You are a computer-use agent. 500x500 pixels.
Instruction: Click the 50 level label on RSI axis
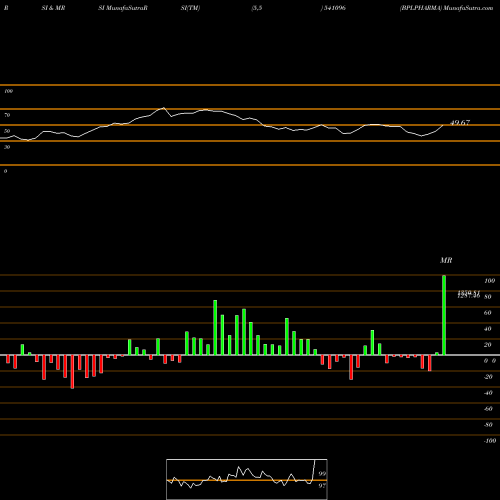7,131
